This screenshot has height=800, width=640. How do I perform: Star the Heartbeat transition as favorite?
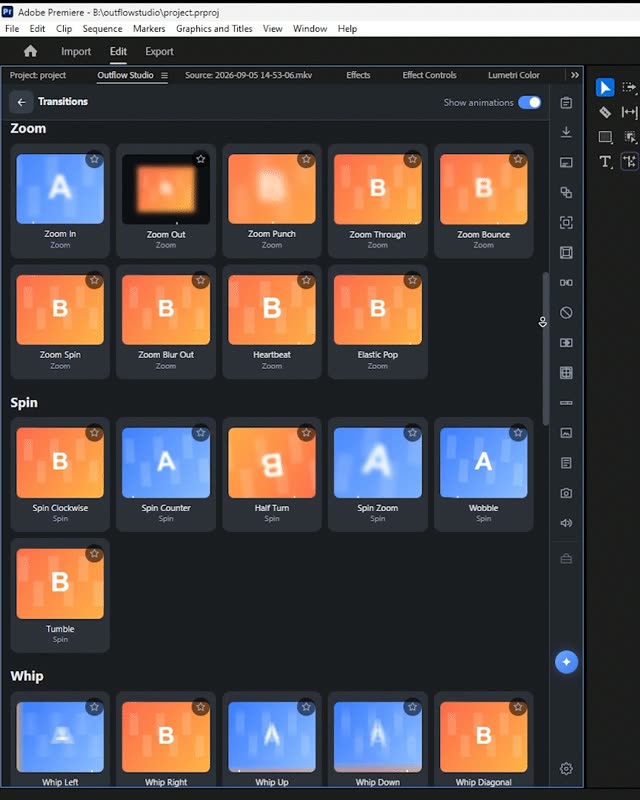pyautogui.click(x=306, y=280)
